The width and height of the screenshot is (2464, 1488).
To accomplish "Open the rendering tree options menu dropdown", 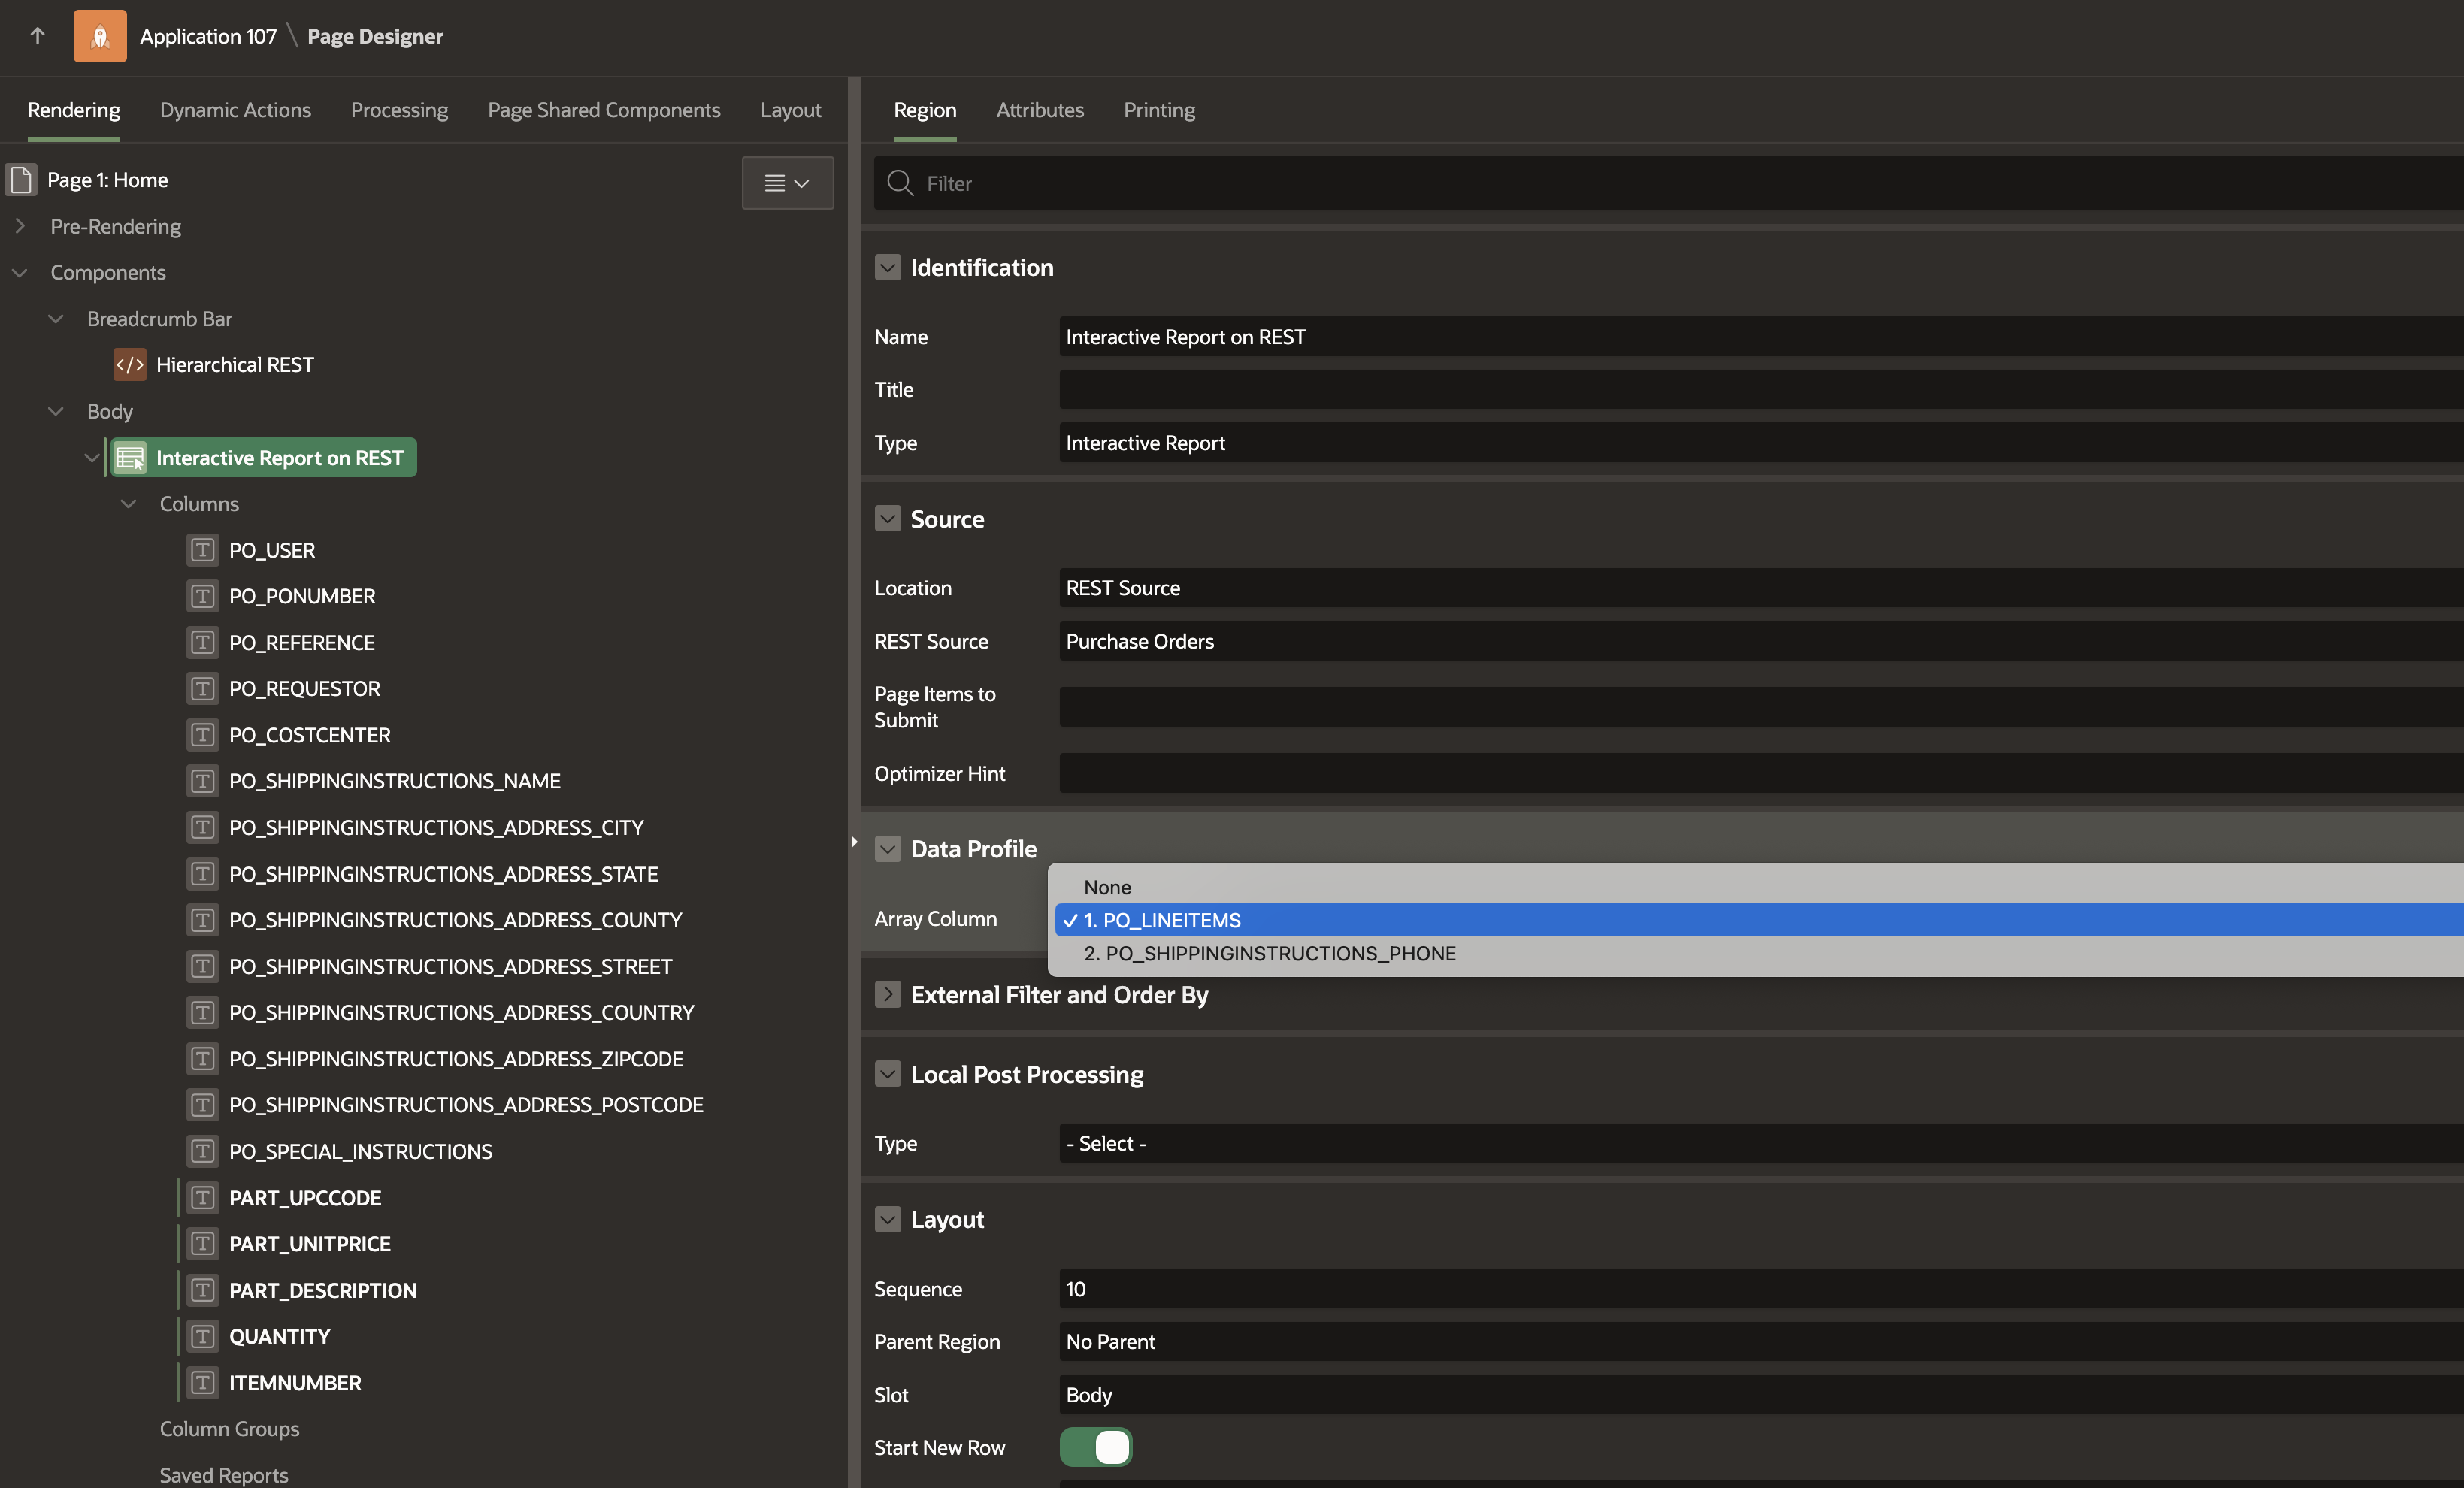I will coord(787,183).
